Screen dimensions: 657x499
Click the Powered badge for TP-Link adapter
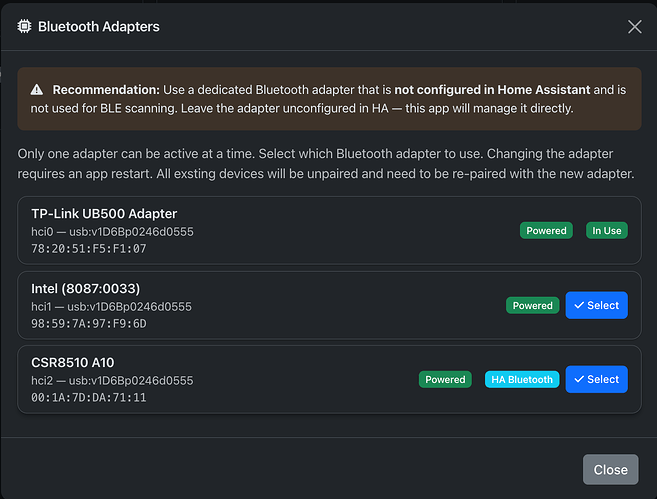tap(546, 231)
